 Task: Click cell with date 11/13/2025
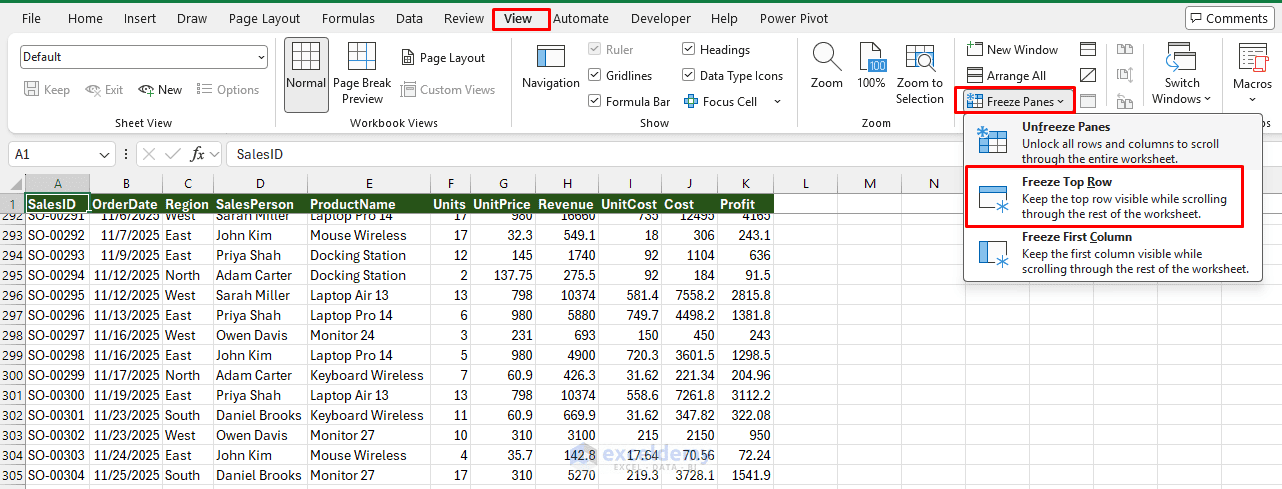point(126,315)
